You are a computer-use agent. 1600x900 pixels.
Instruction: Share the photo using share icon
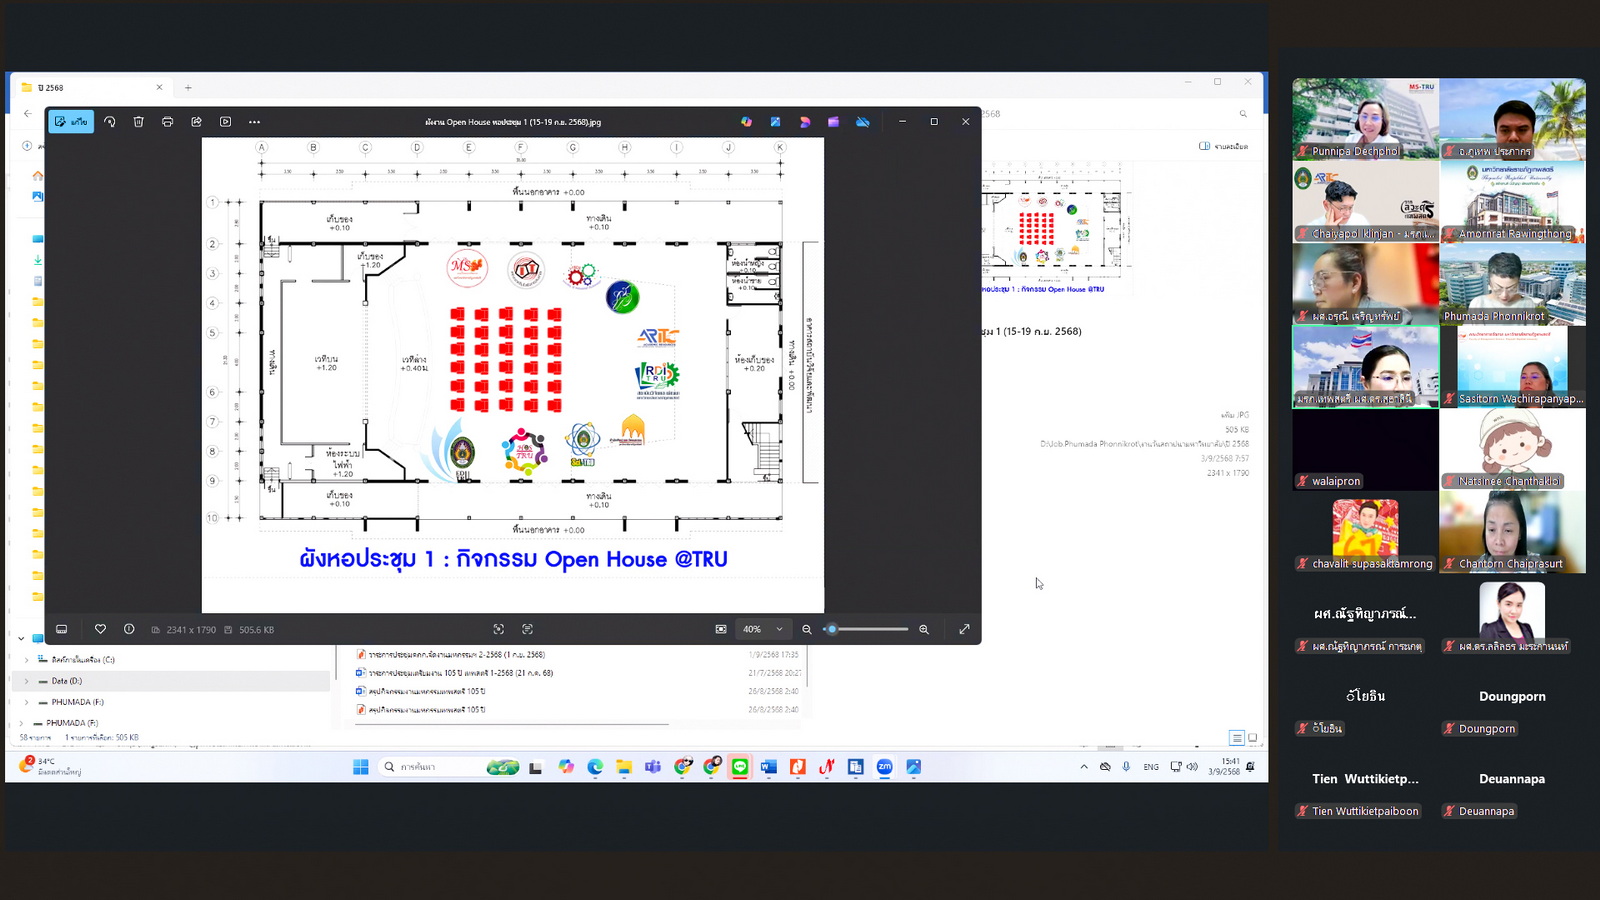(197, 122)
